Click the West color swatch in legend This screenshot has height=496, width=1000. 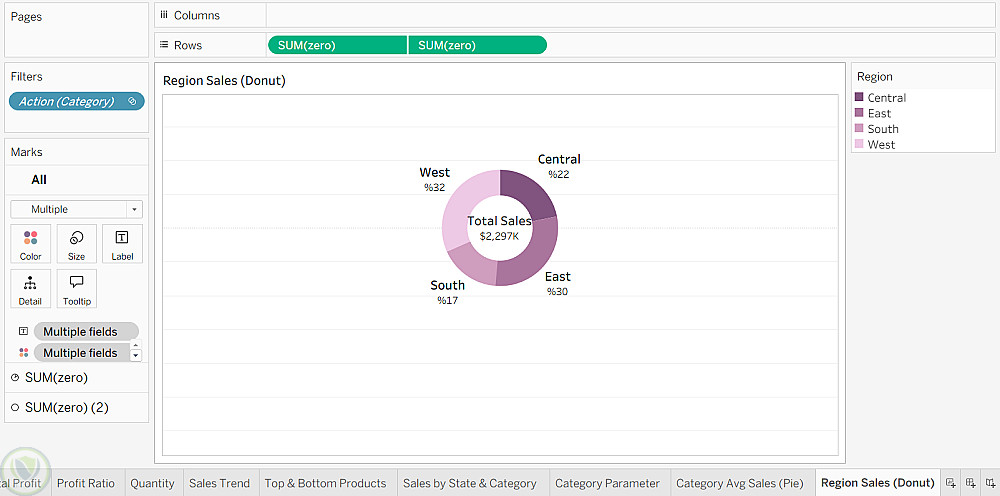click(x=859, y=145)
